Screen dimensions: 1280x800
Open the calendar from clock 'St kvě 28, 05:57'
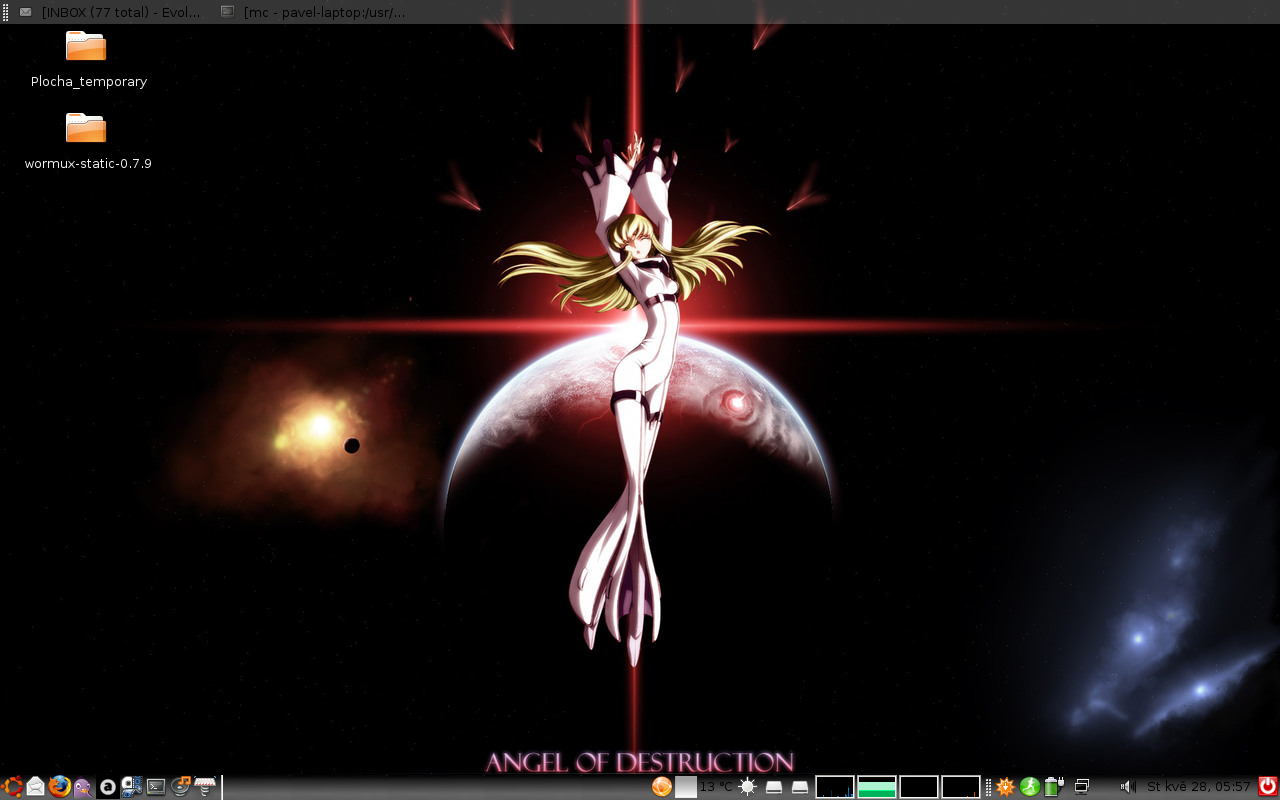pyautogui.click(x=1198, y=787)
